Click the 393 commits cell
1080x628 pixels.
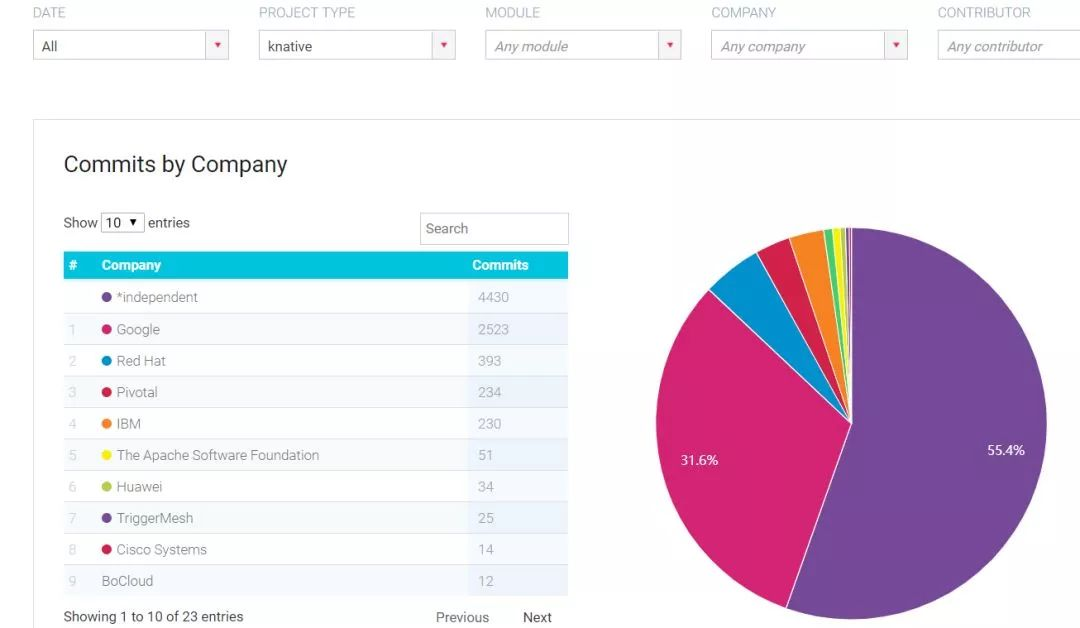518,361
